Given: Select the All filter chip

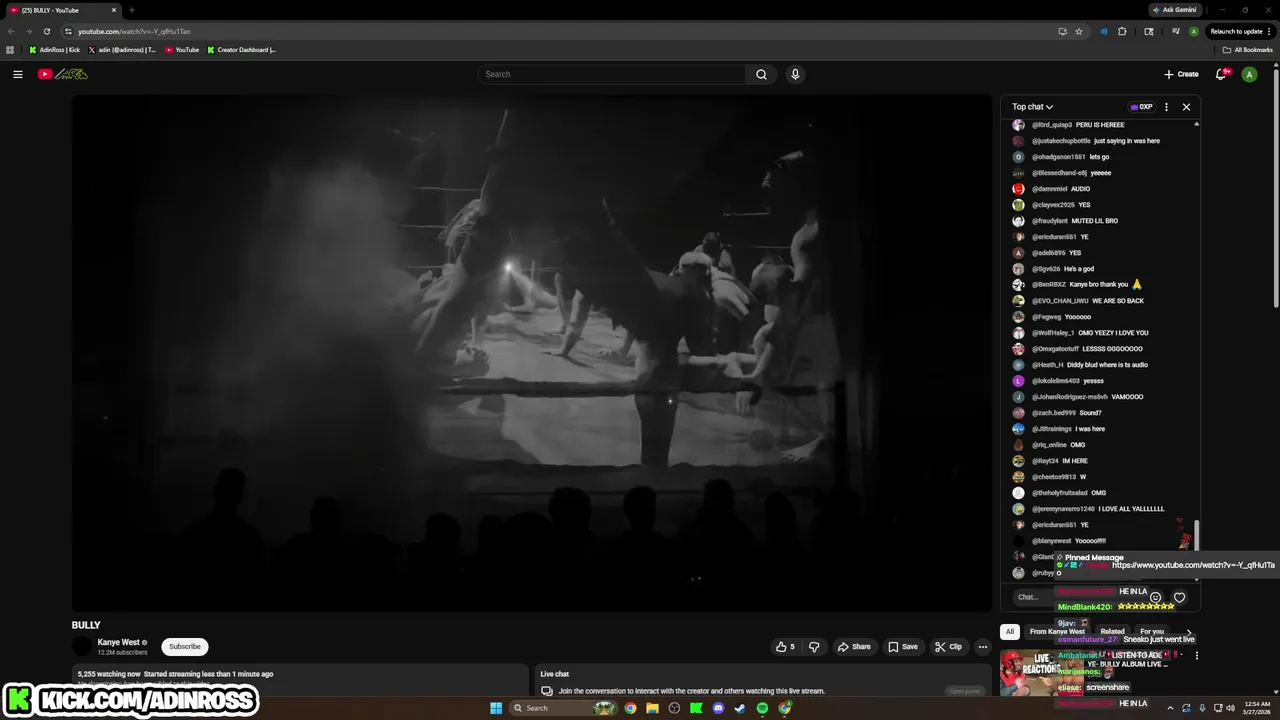Looking at the screenshot, I should (x=1010, y=632).
